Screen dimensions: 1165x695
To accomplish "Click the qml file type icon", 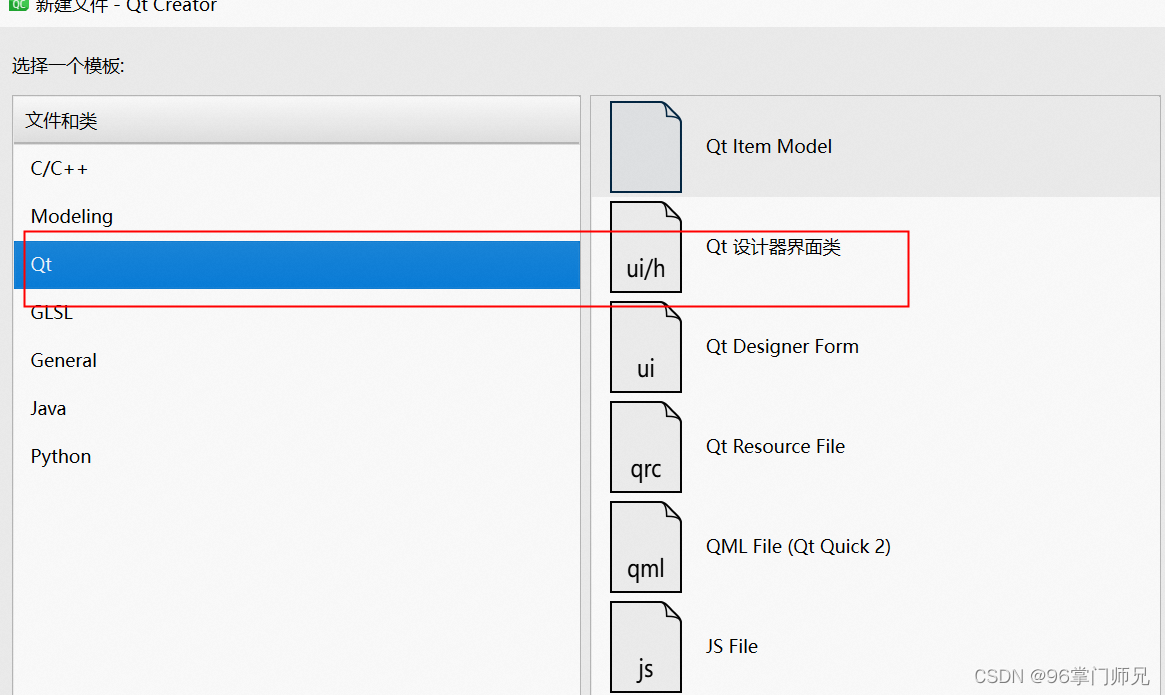I will tap(645, 546).
